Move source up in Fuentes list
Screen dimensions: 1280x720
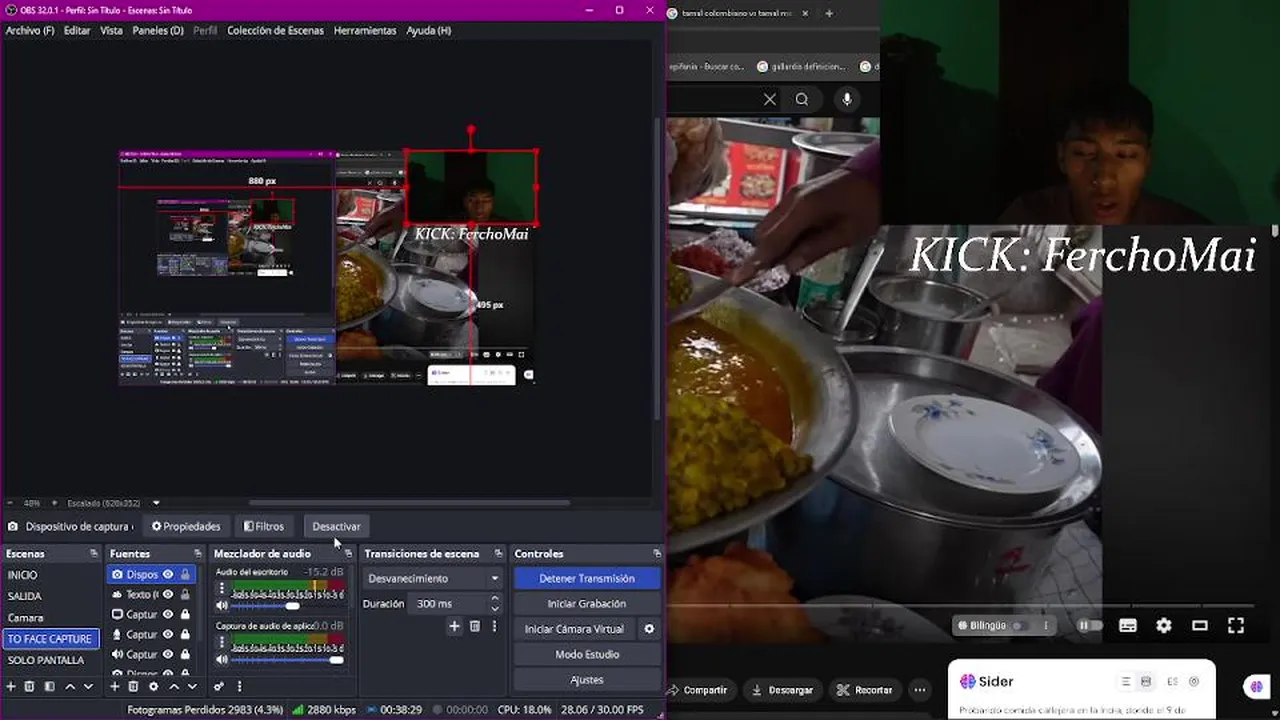174,686
